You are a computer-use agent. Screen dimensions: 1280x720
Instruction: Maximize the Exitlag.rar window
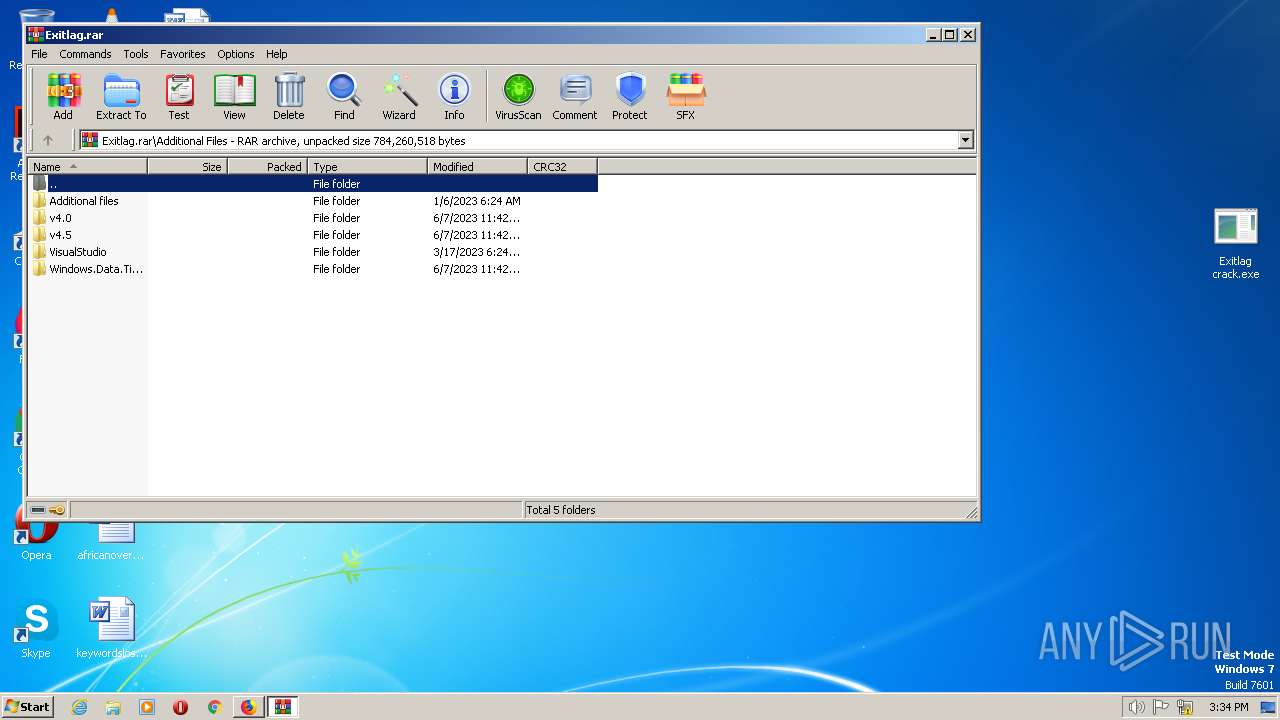(950, 34)
